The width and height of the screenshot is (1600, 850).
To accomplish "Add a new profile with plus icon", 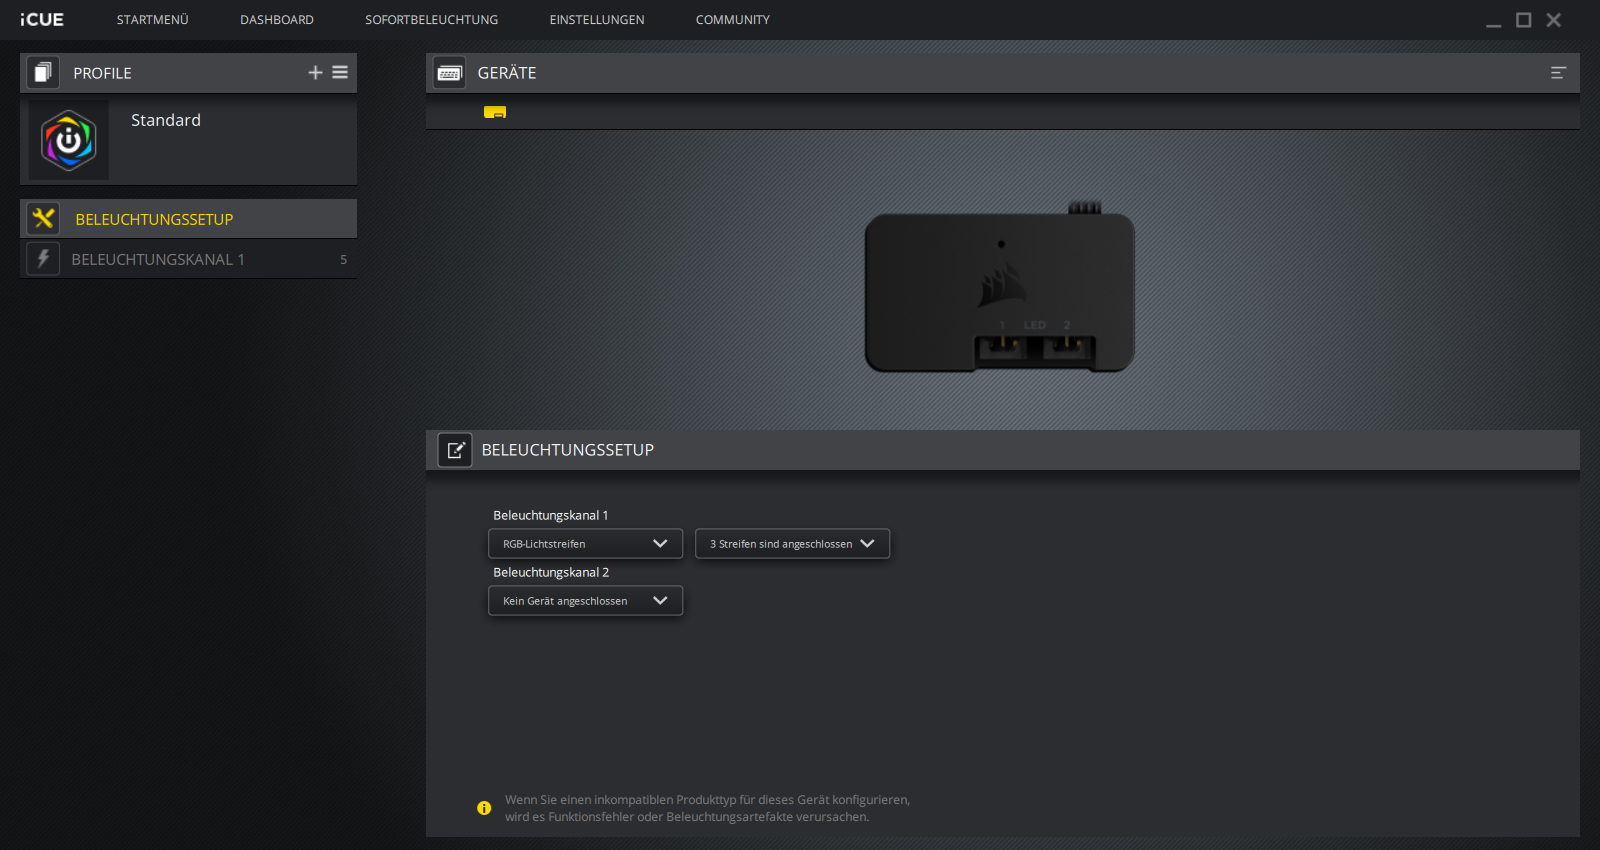I will pyautogui.click(x=315, y=72).
